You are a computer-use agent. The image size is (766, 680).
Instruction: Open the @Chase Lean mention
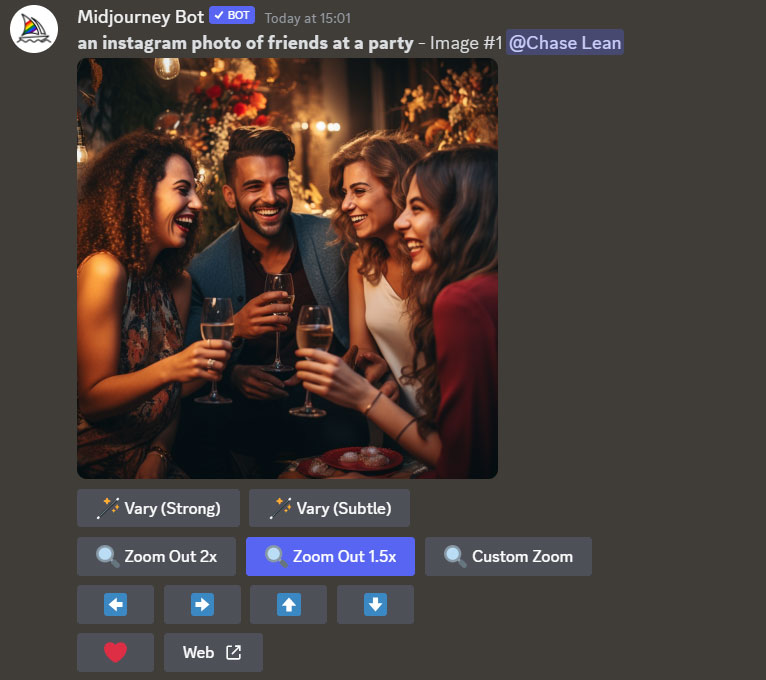565,42
